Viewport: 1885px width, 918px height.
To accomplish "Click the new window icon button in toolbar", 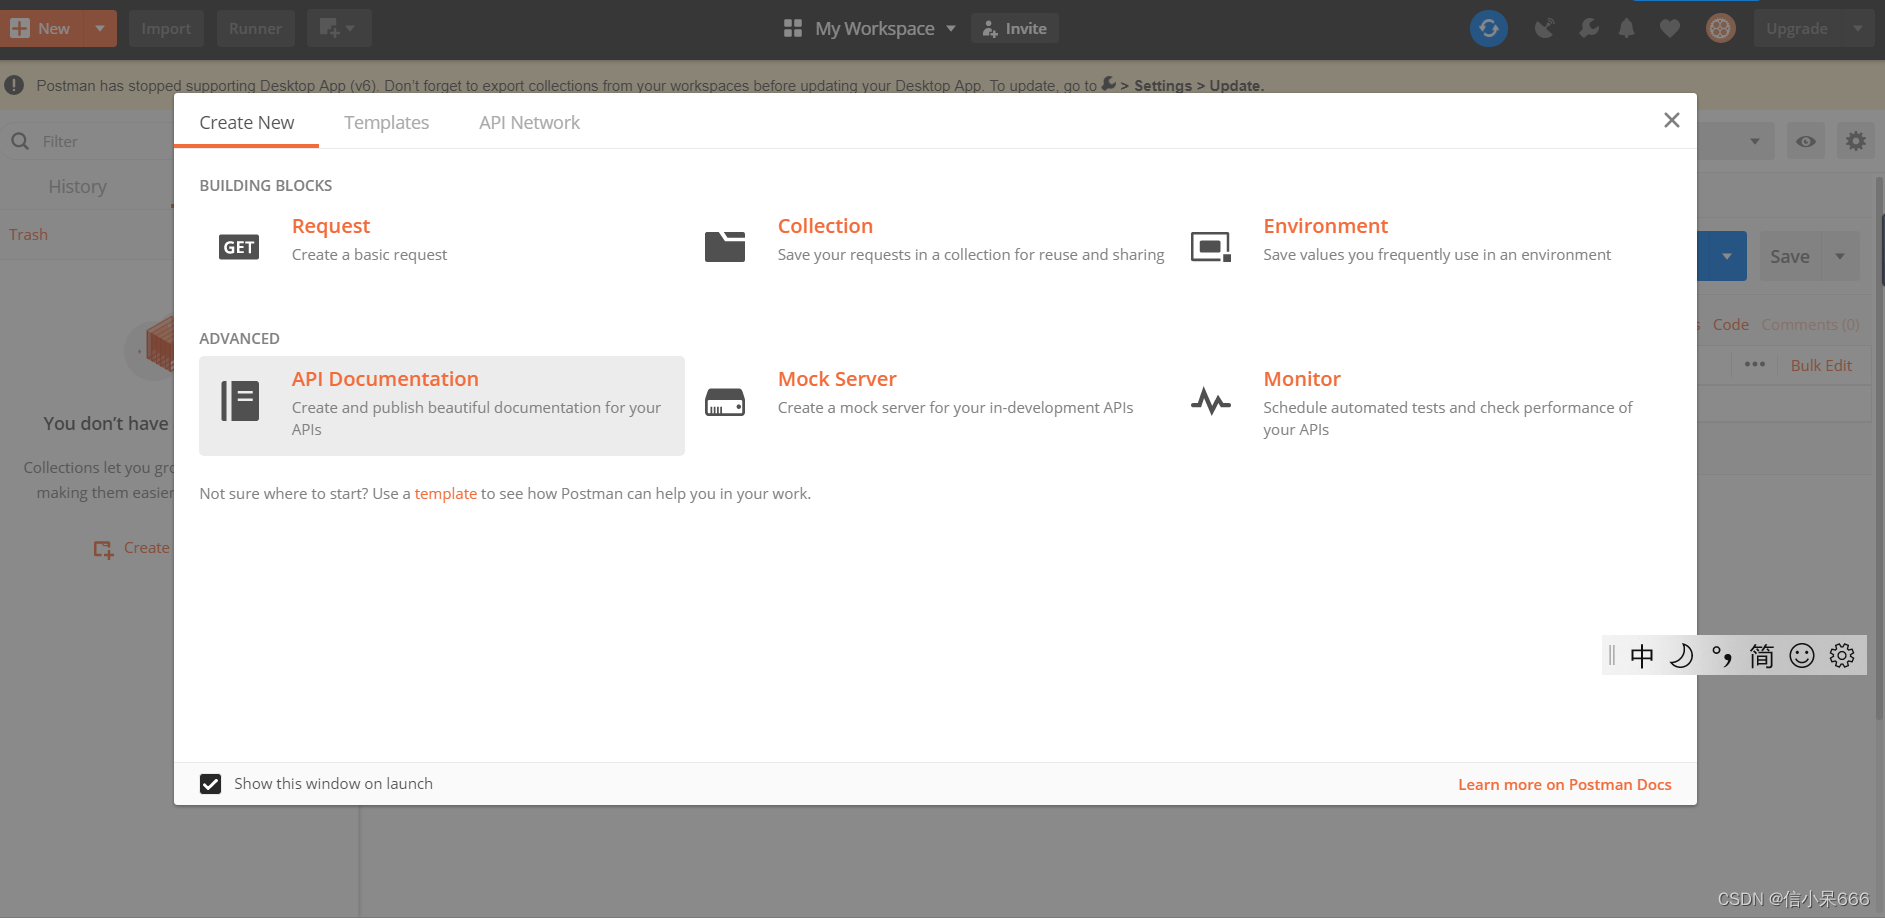I will (339, 28).
